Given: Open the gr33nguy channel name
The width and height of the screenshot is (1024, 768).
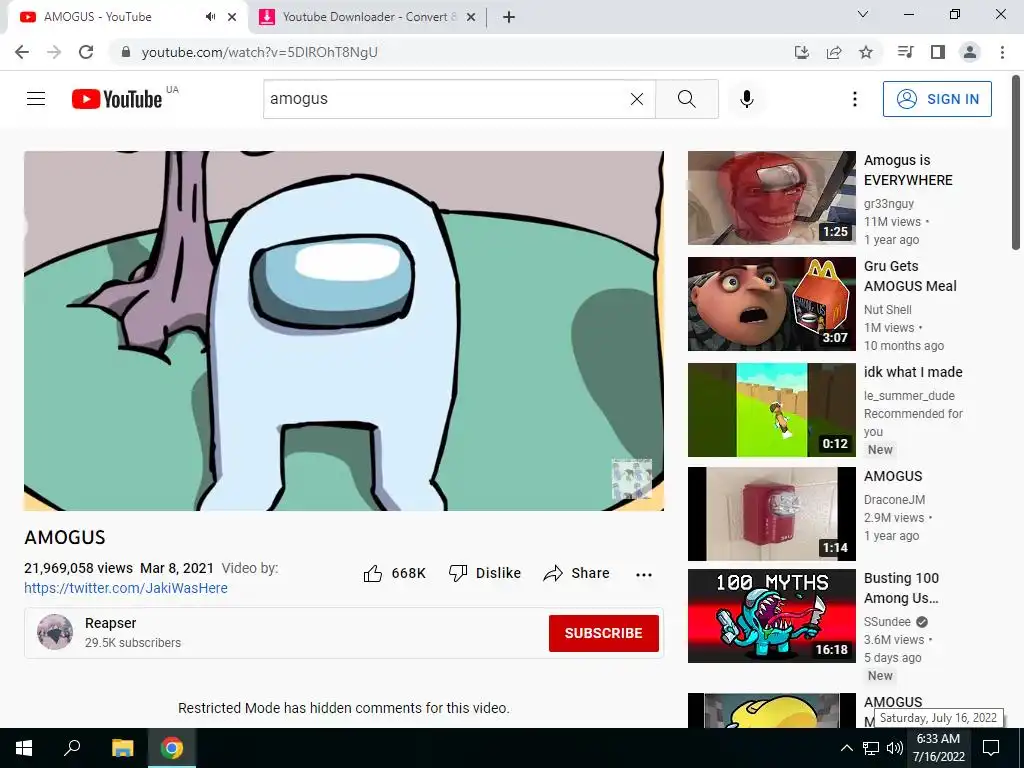Looking at the screenshot, I should click(889, 204).
